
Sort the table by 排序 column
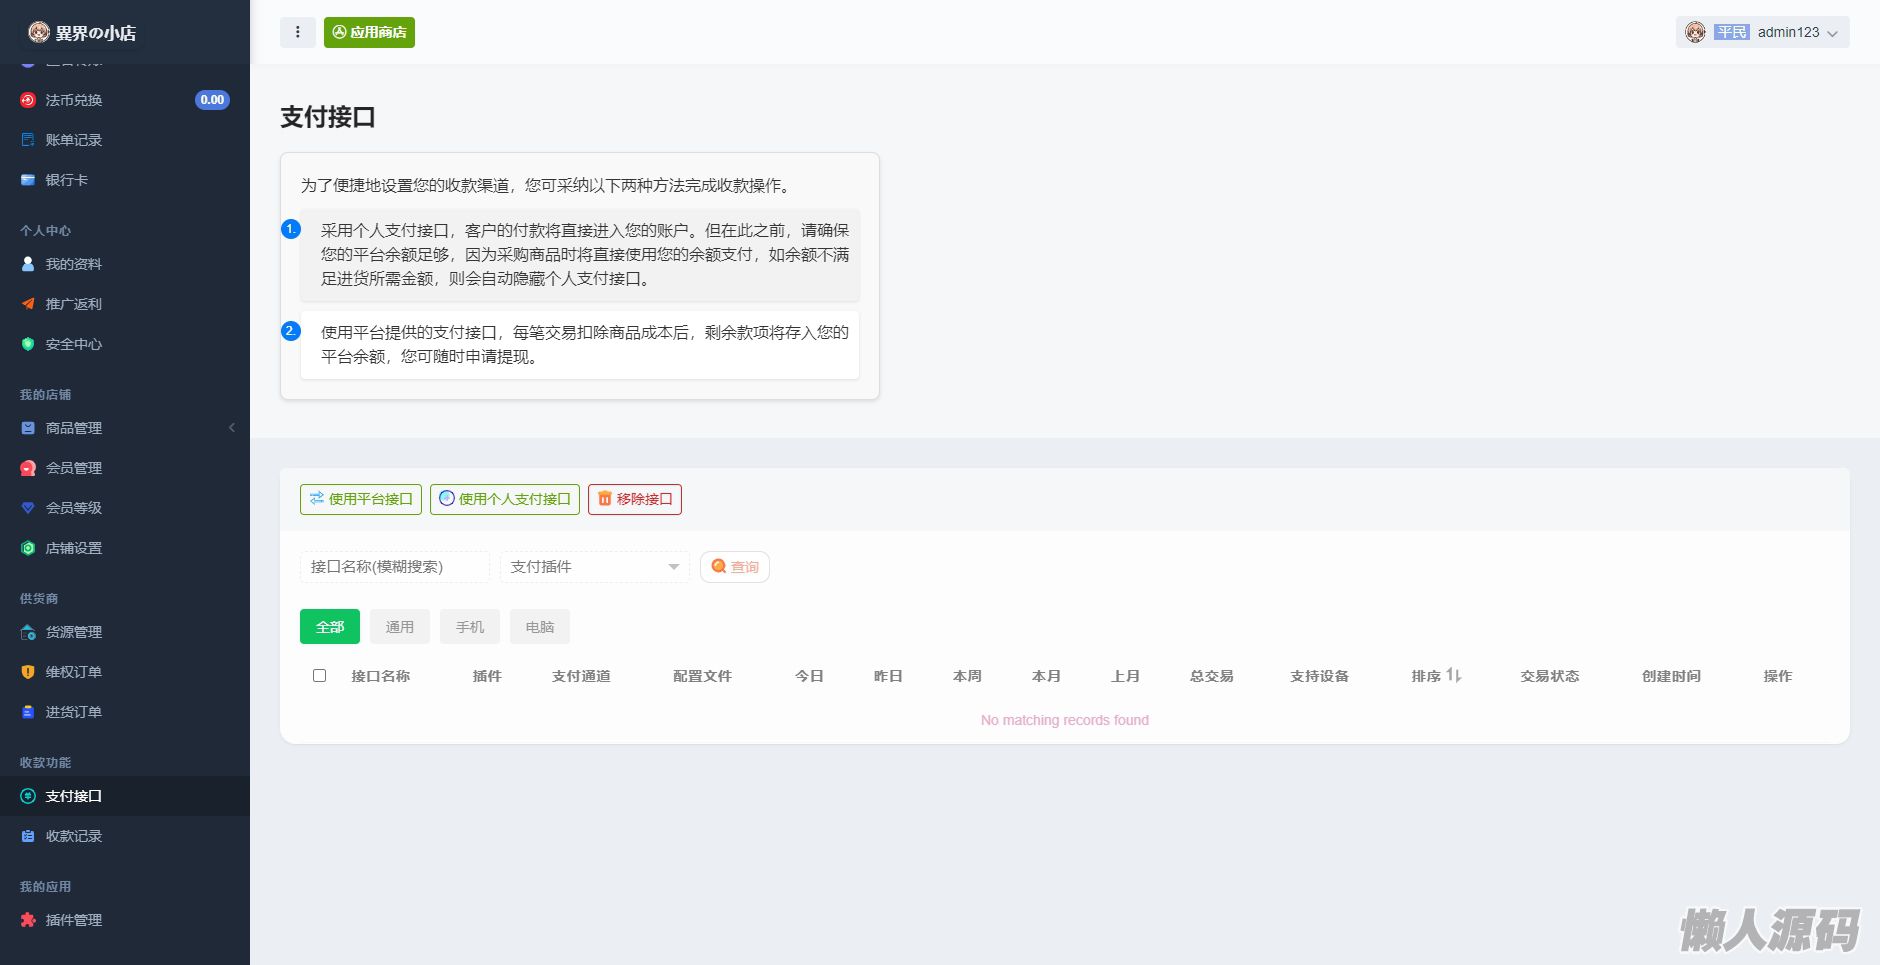point(1436,676)
